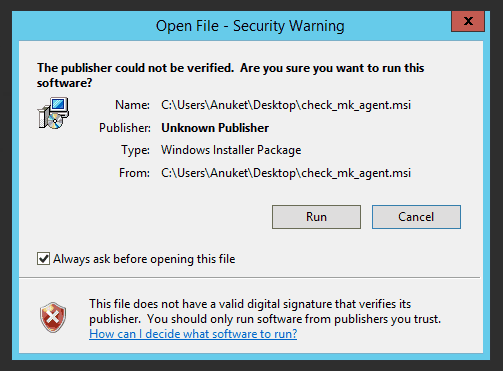Close the Security Warning dialog
Image resolution: width=503 pixels, height=371 pixels.
pos(468,21)
